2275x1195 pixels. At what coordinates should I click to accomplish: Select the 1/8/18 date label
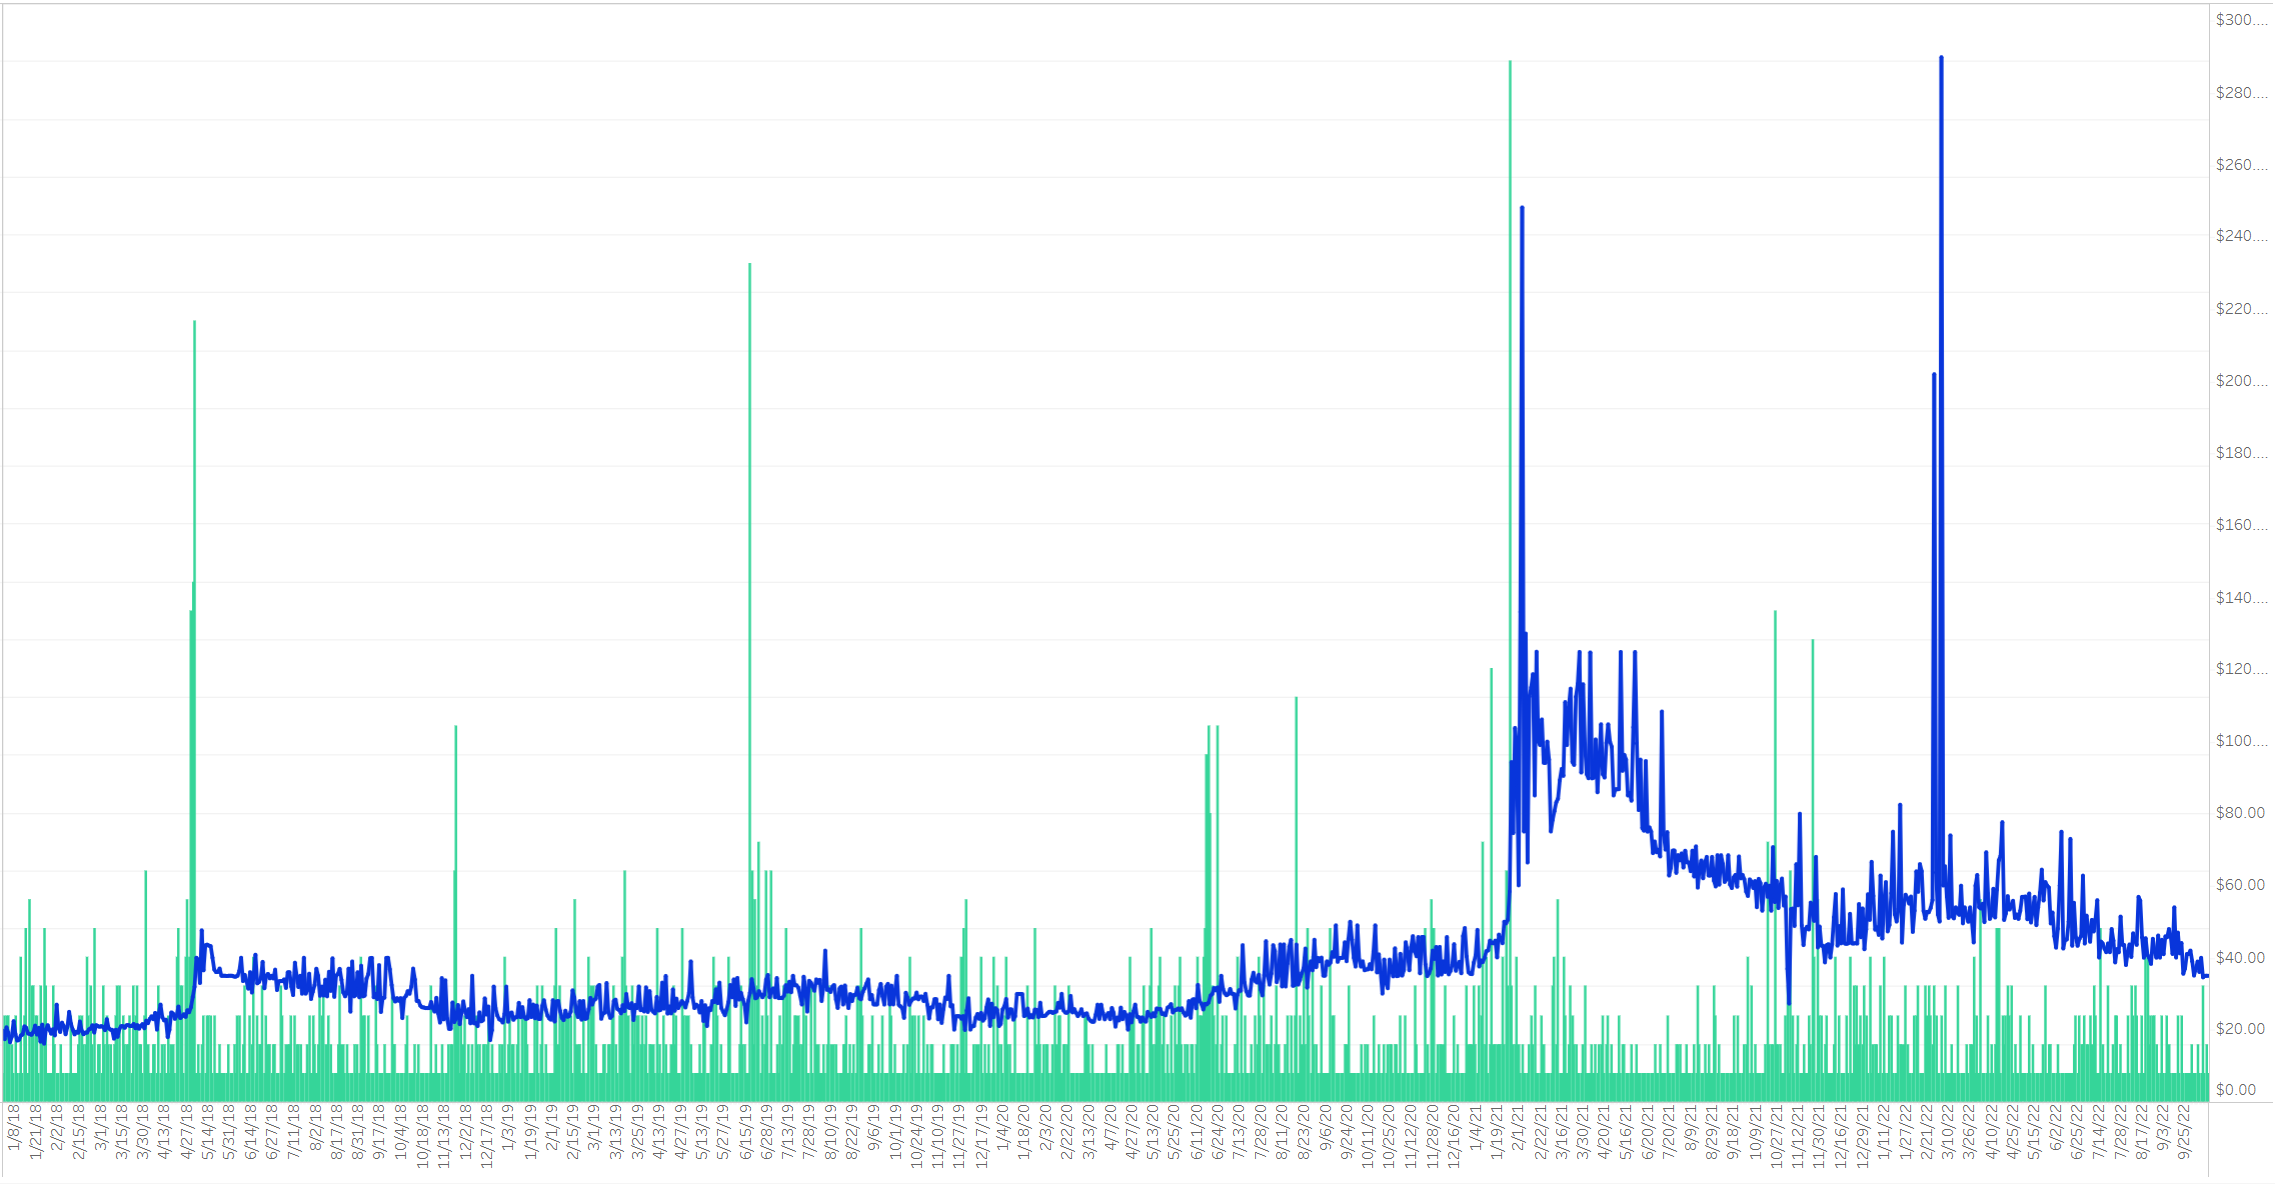click(14, 1127)
